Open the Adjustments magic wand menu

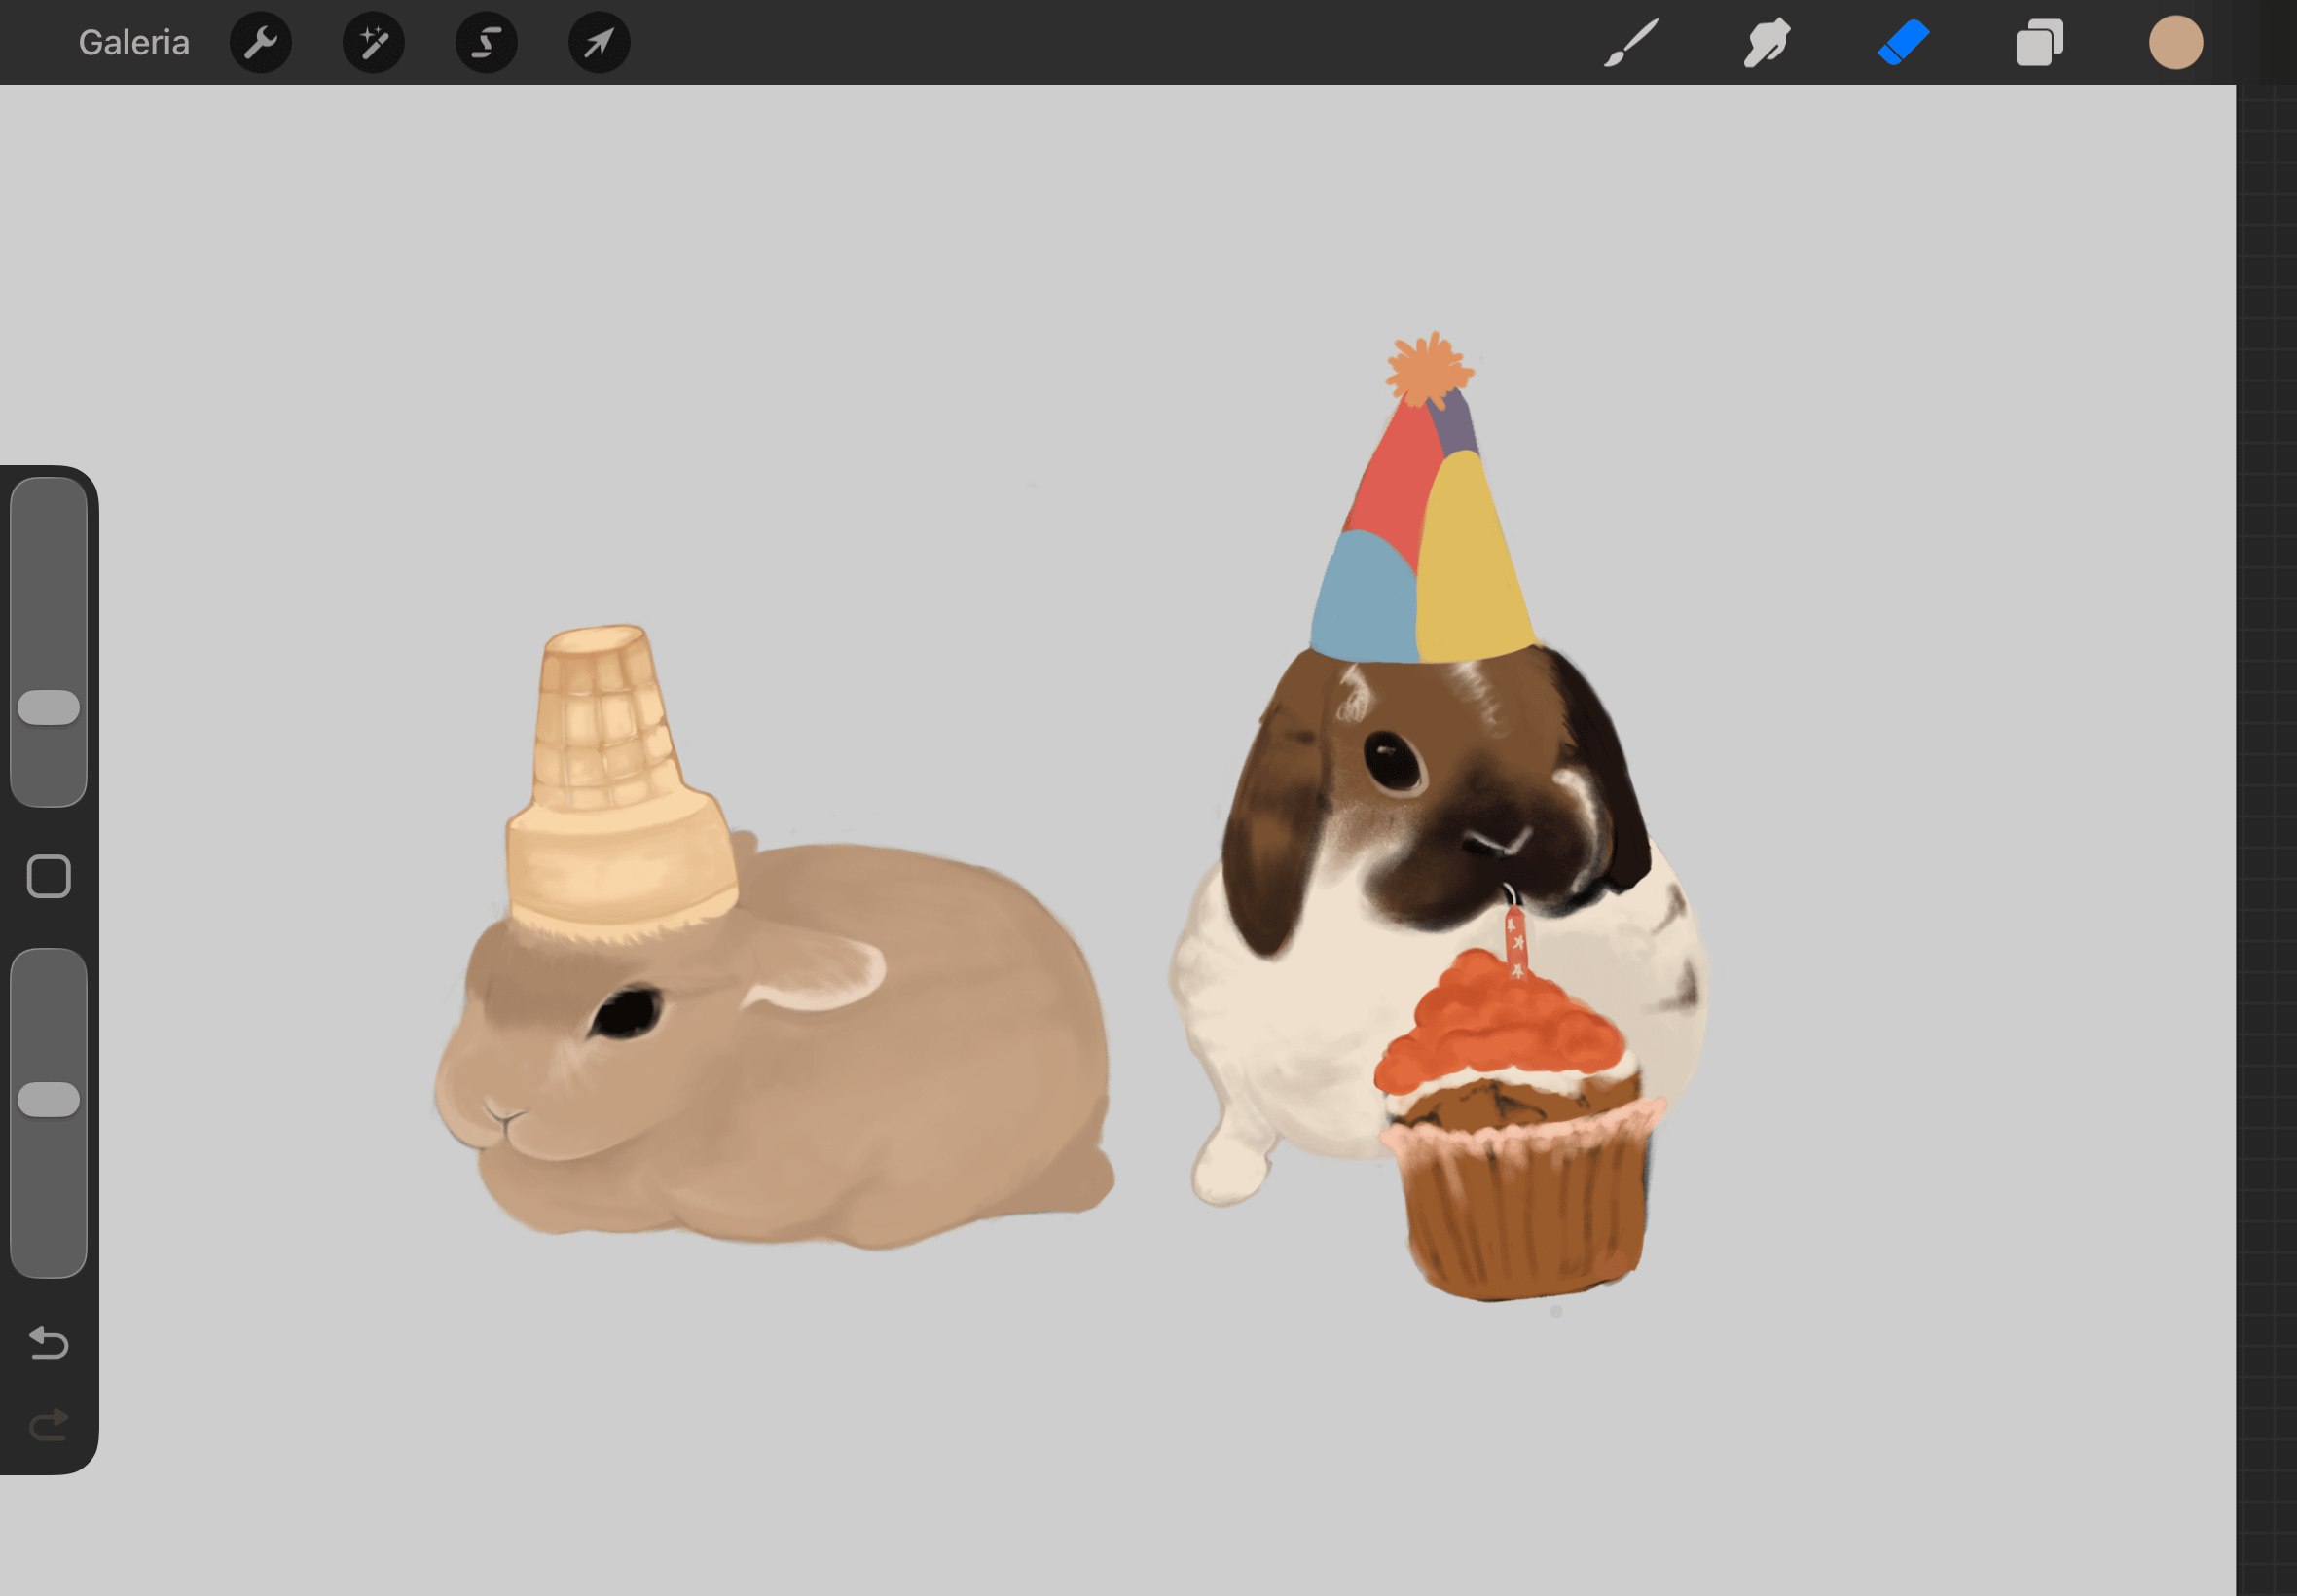point(374,42)
